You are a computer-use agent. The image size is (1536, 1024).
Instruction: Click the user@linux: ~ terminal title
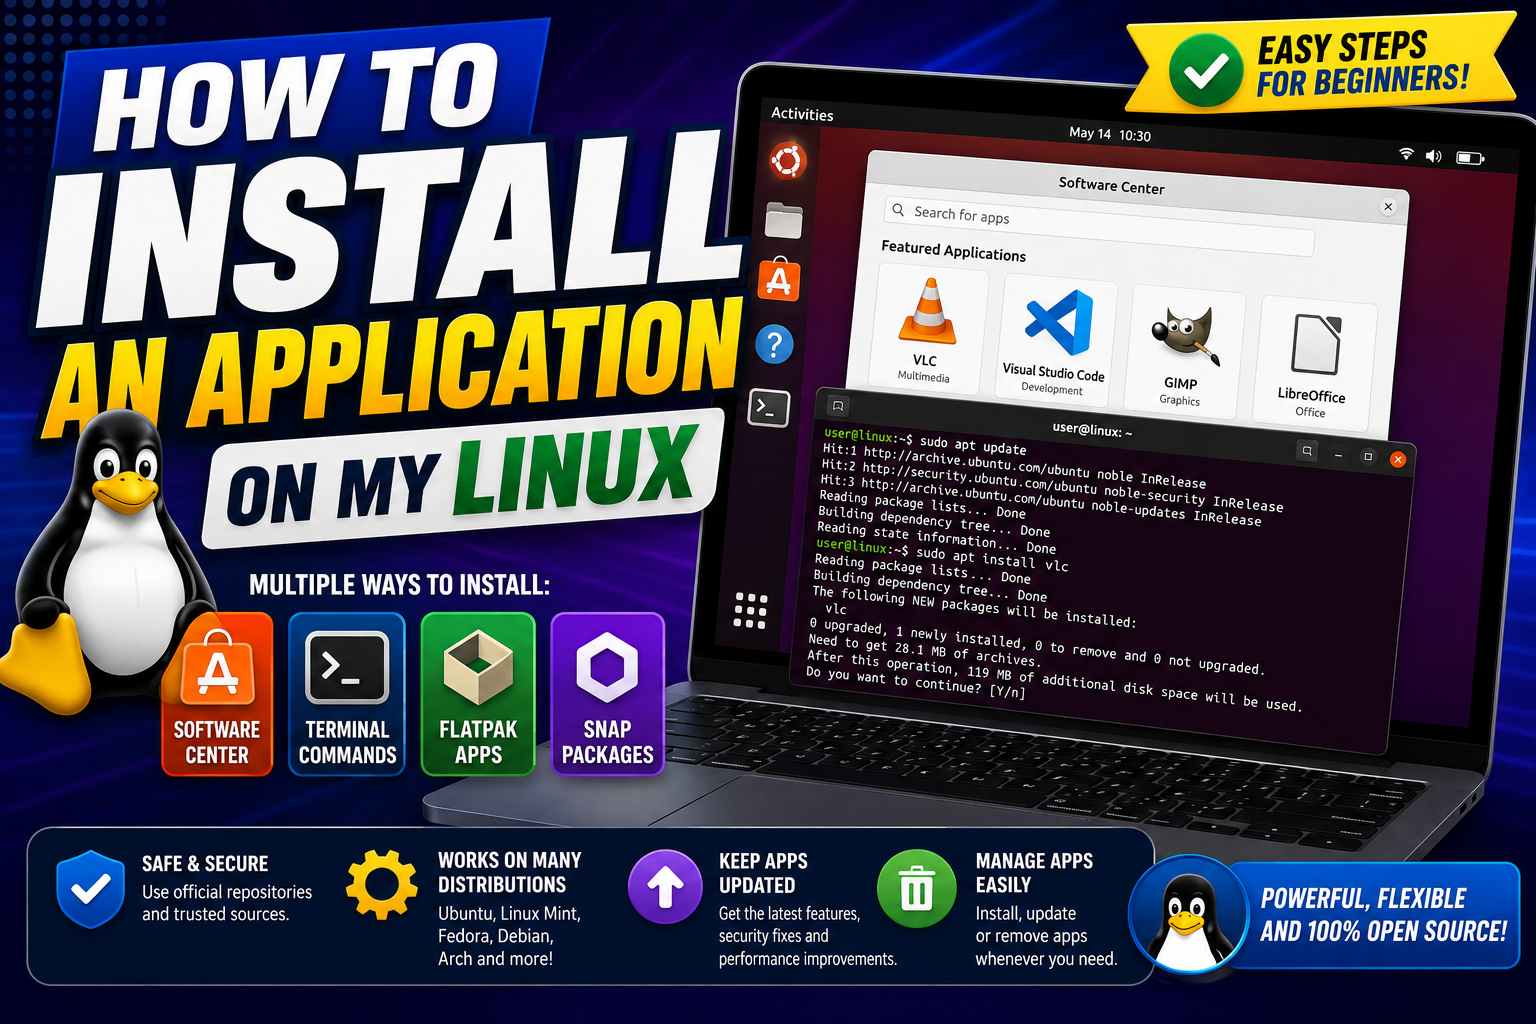pos(1092,430)
